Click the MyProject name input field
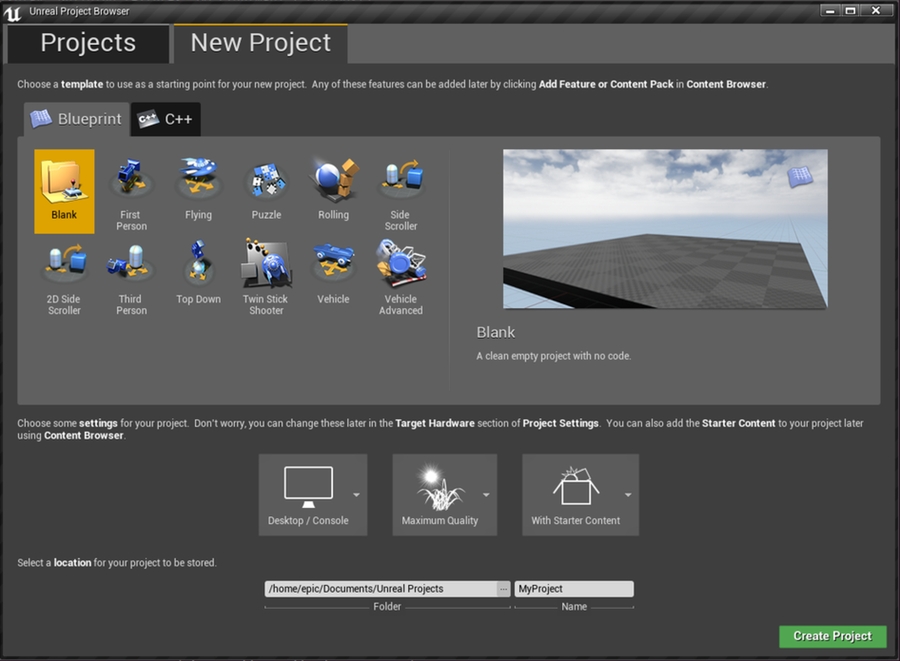 (x=573, y=589)
